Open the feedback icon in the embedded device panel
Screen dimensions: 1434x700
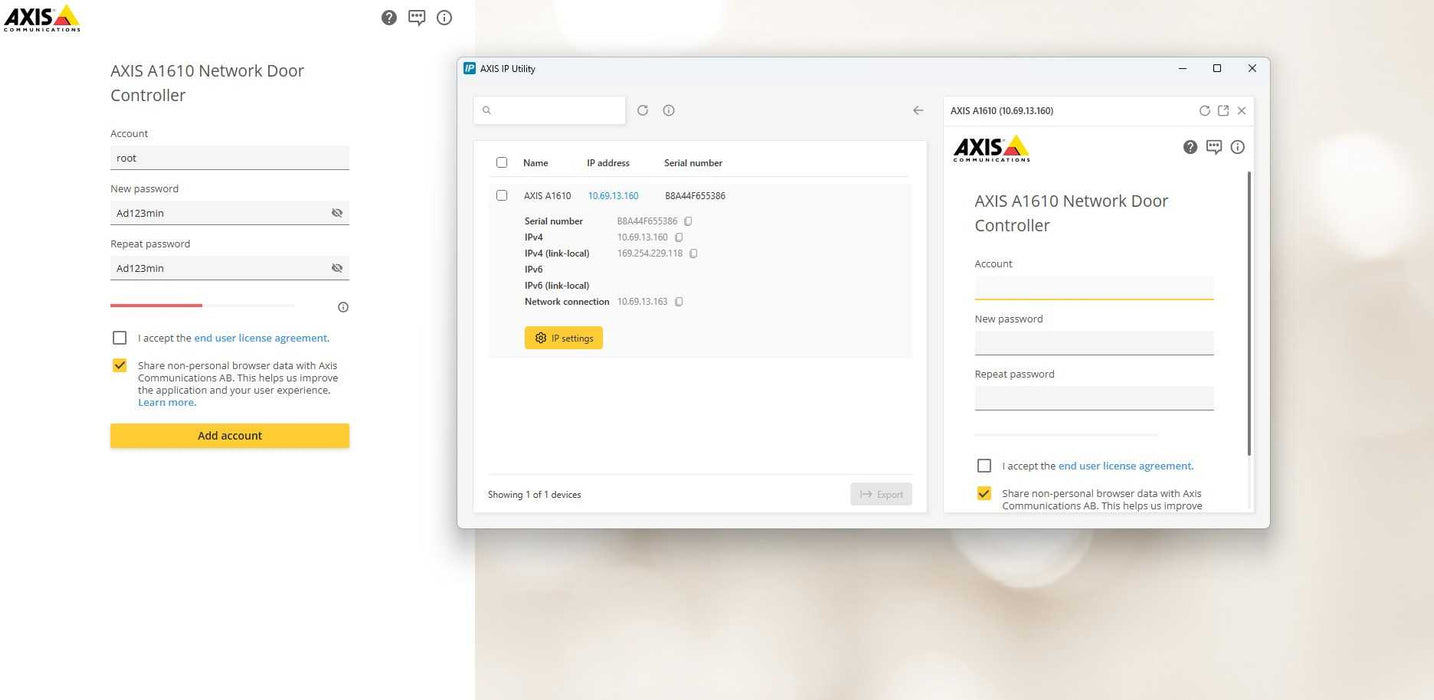click(x=1214, y=147)
